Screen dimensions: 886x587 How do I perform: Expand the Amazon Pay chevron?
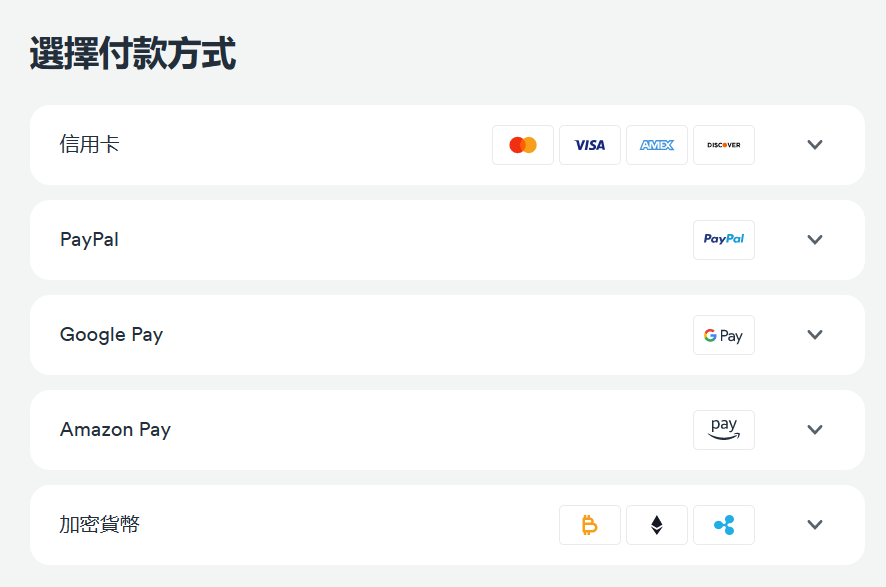(x=815, y=429)
